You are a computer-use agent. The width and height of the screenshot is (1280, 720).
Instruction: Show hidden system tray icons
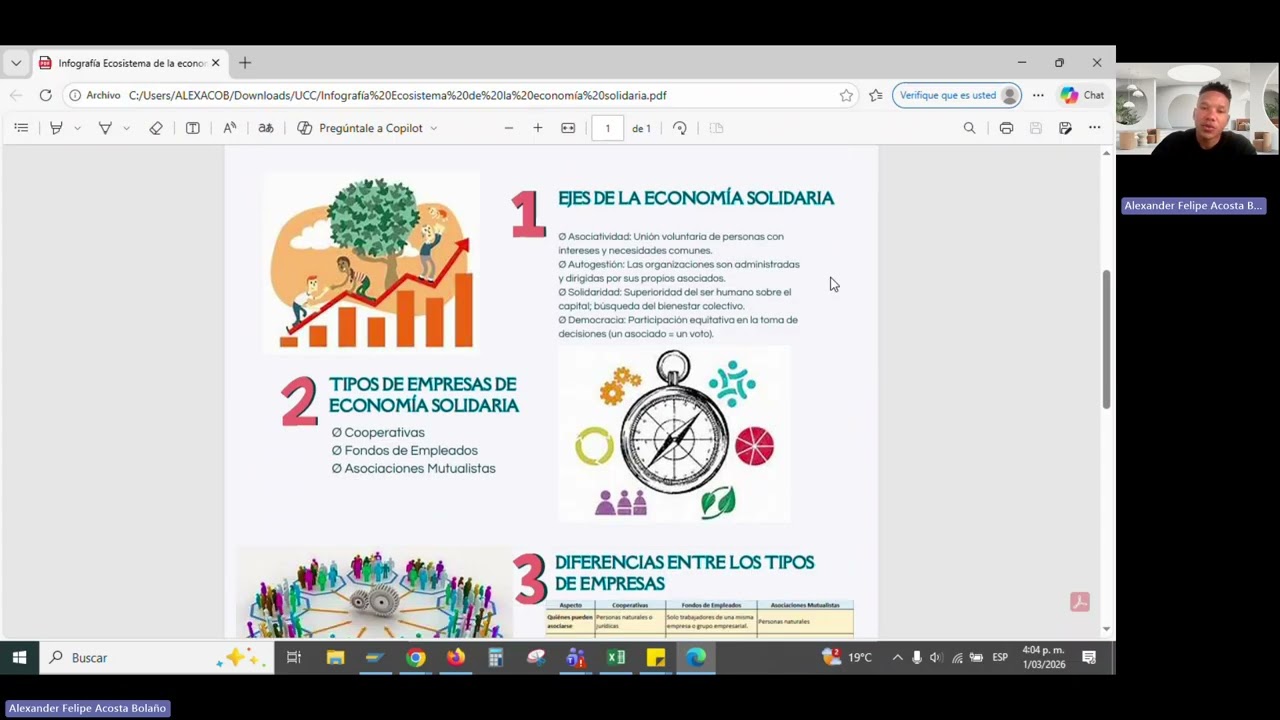pyautogui.click(x=897, y=657)
